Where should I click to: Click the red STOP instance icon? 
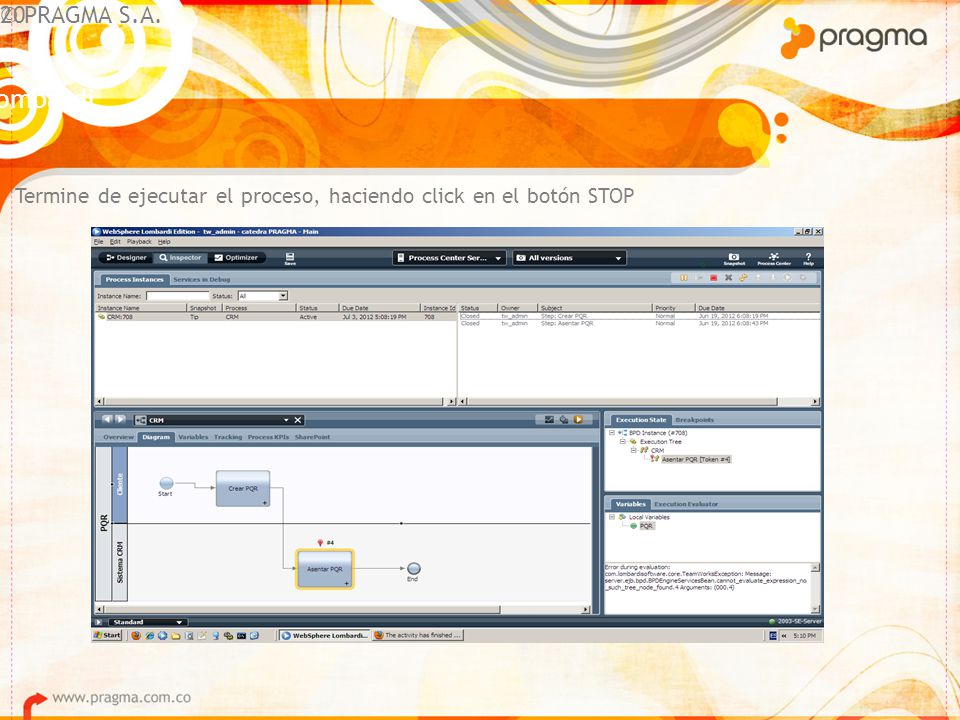pyautogui.click(x=713, y=278)
